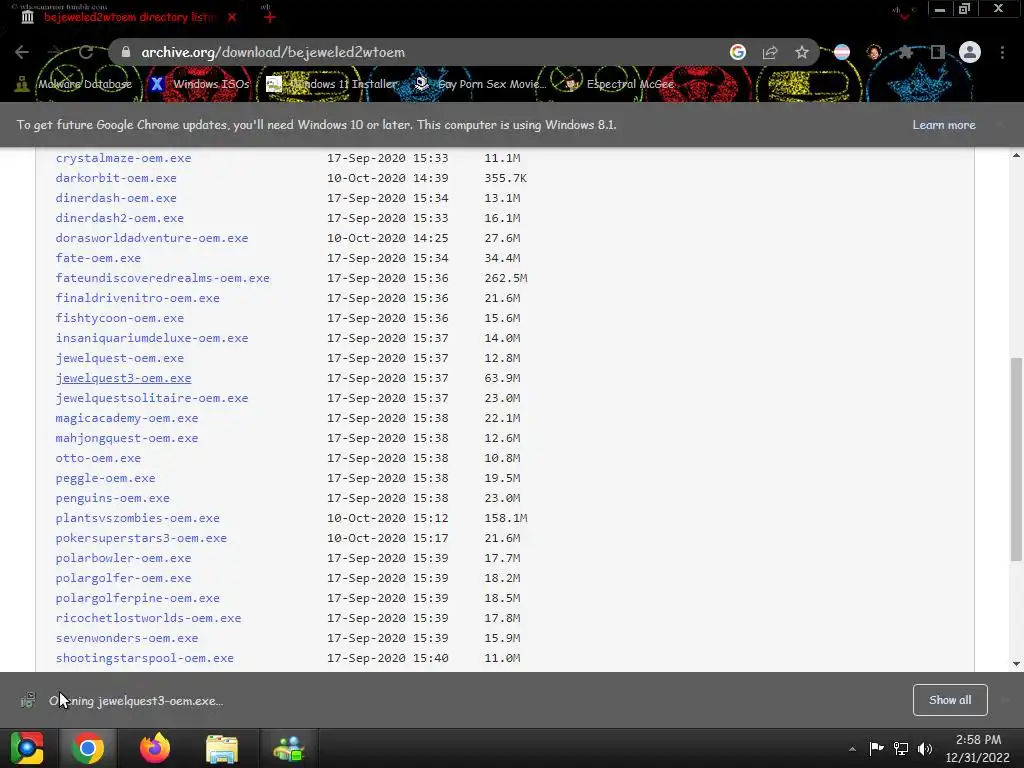Click the downloading jewelquest3-oem.exe item
Screen dimensions: 1024x768
coord(124,701)
